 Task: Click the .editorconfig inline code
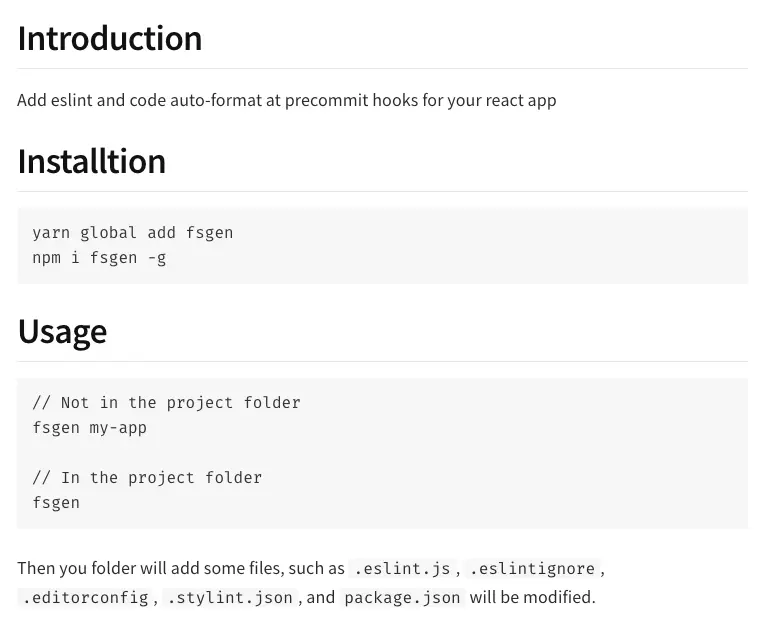85,597
